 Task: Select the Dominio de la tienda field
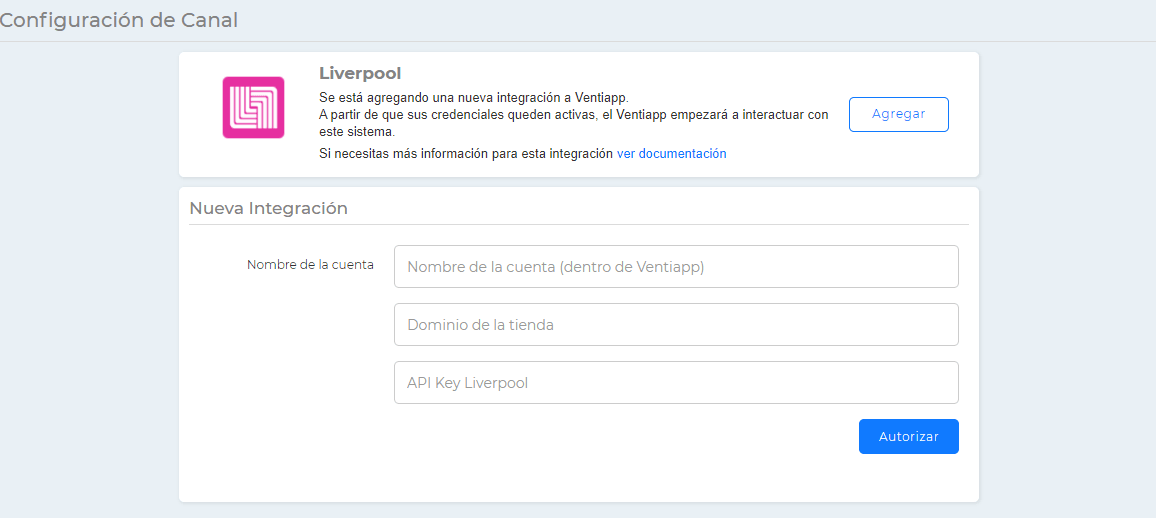pos(676,324)
